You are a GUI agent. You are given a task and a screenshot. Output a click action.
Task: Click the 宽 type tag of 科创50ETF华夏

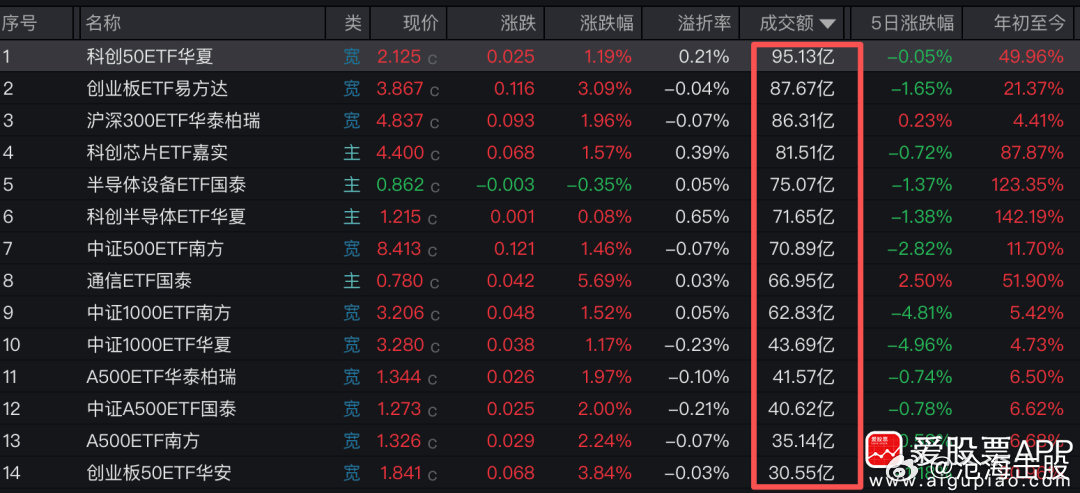tap(352, 56)
